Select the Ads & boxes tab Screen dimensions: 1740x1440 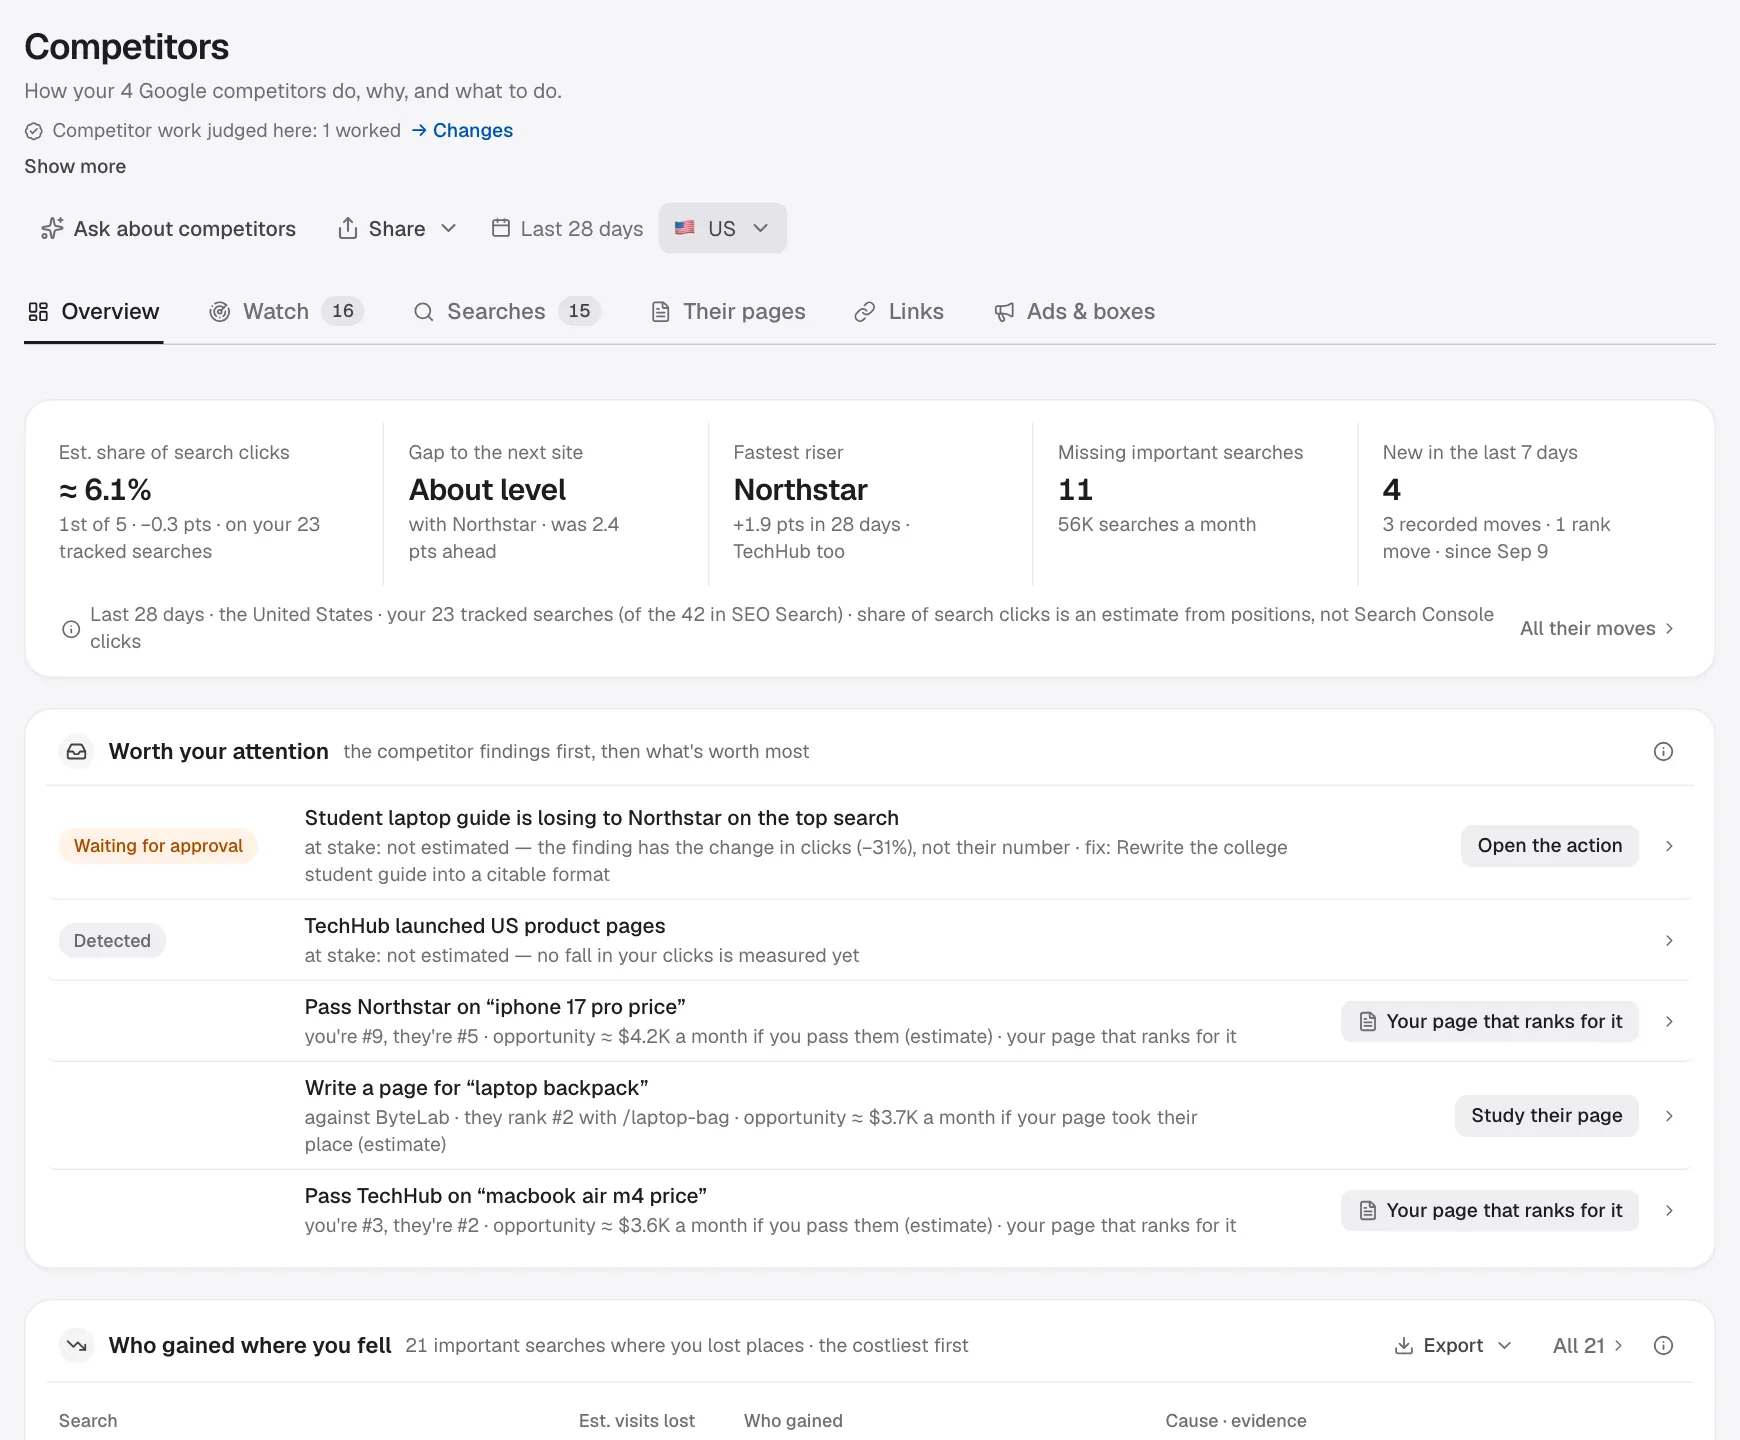[x=1074, y=312]
